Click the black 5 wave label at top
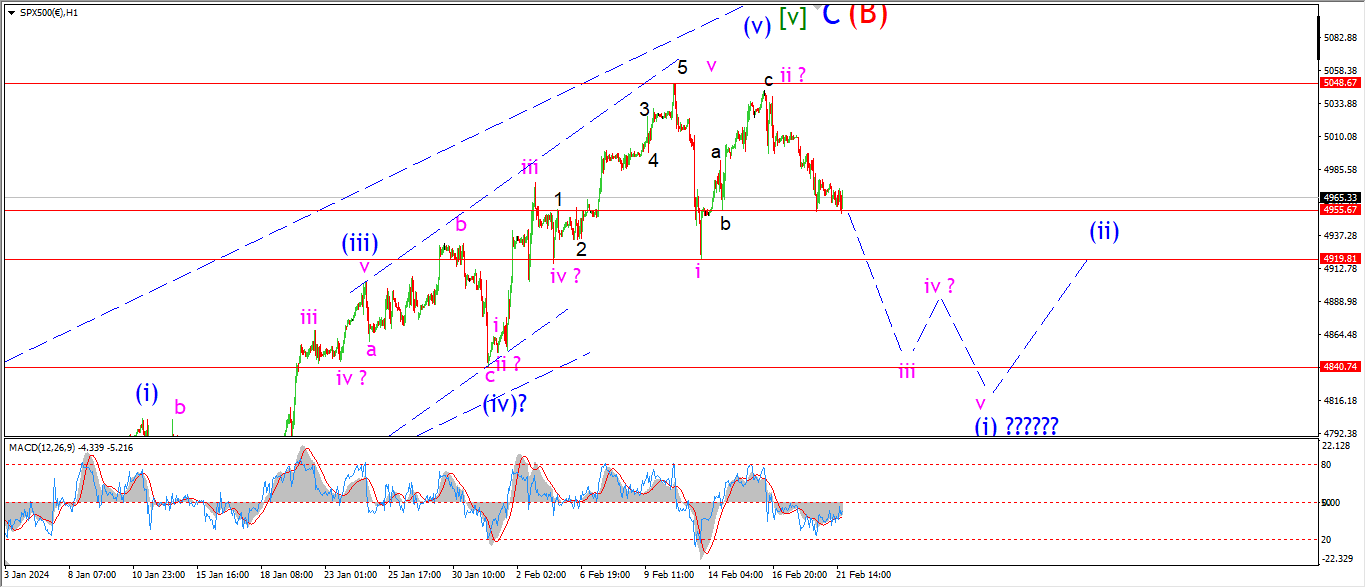Screen dimensions: 1366x588 682,68
